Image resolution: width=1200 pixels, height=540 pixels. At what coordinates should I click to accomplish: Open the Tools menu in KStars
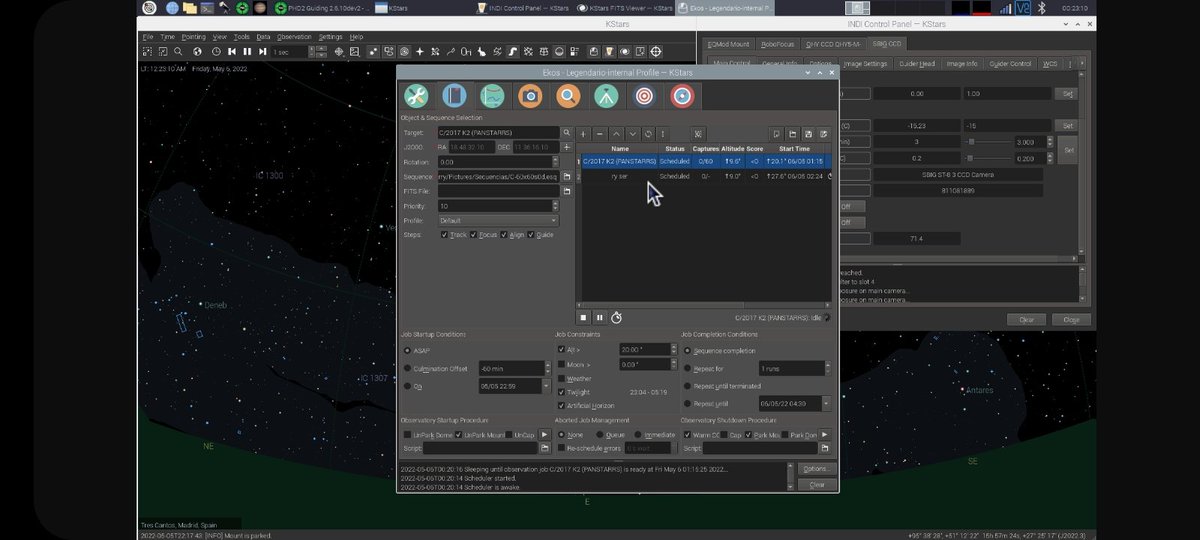coord(242,36)
